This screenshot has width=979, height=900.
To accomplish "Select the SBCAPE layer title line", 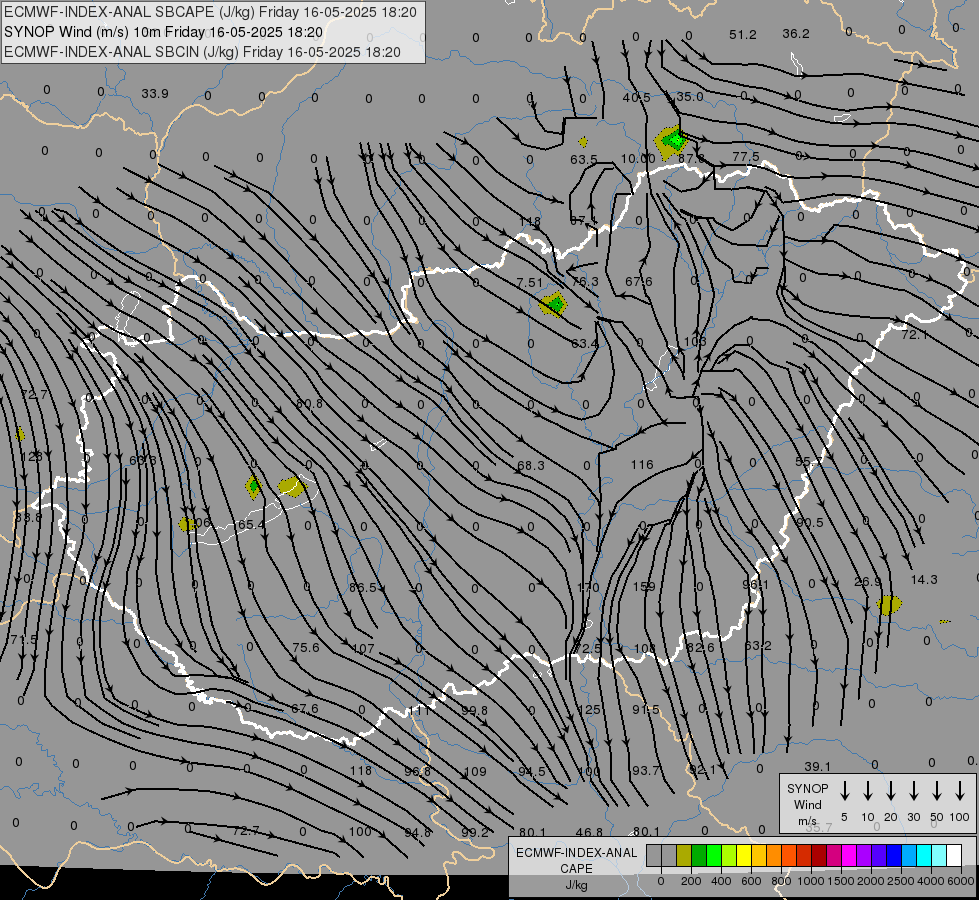I will [210, 12].
